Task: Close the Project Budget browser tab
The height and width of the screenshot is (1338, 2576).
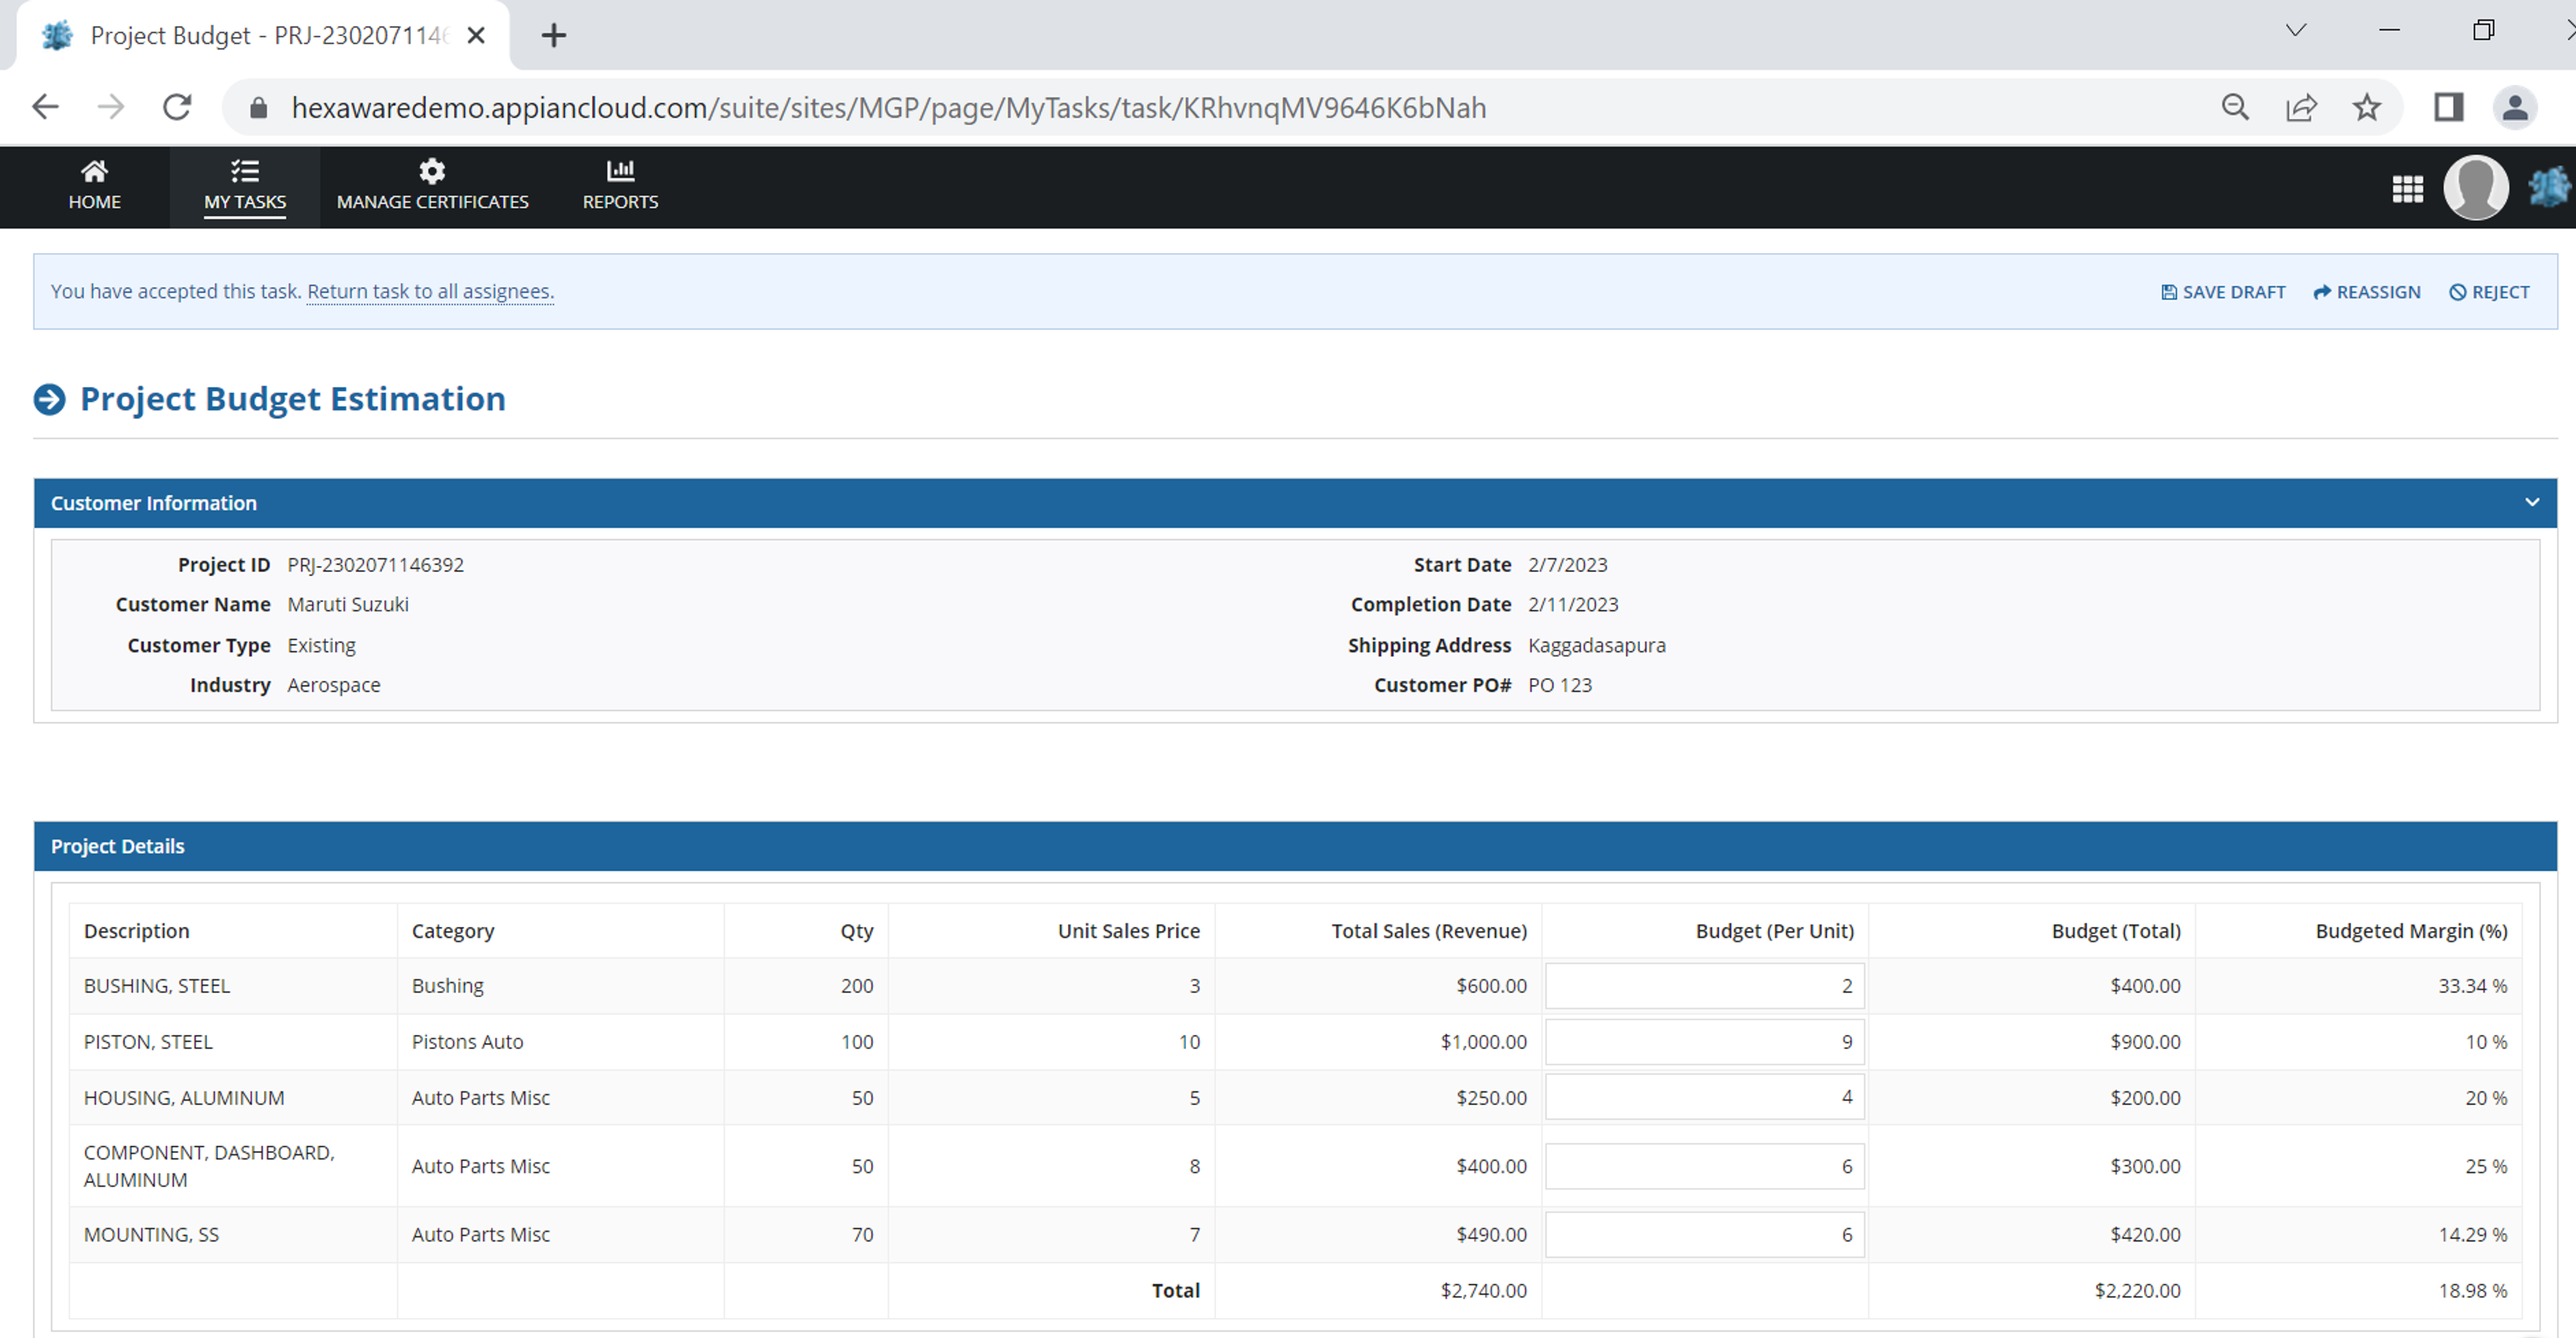Action: (x=476, y=35)
